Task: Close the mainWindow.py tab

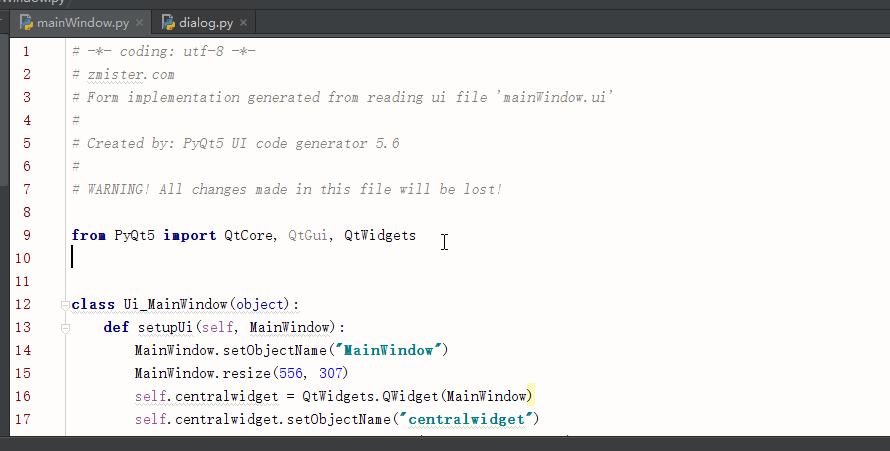Action: point(140,23)
